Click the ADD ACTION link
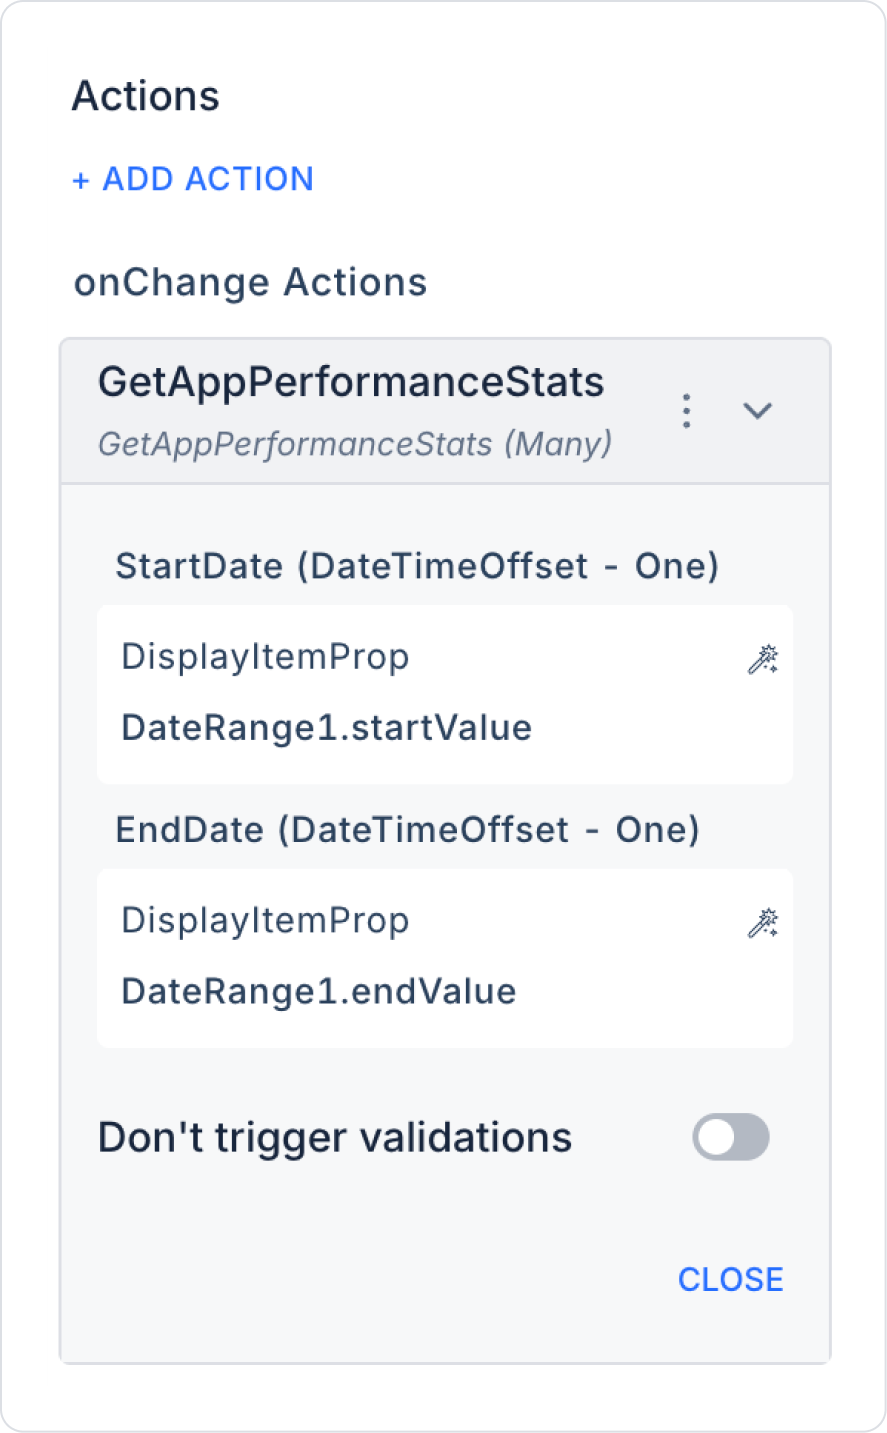The width and height of the screenshot is (887, 1433). tap(208, 179)
